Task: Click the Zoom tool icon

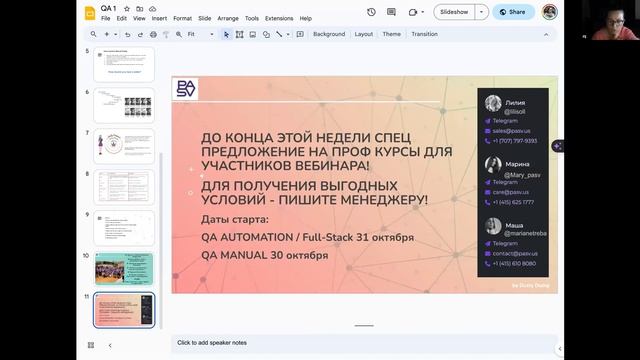Action: click(179, 34)
